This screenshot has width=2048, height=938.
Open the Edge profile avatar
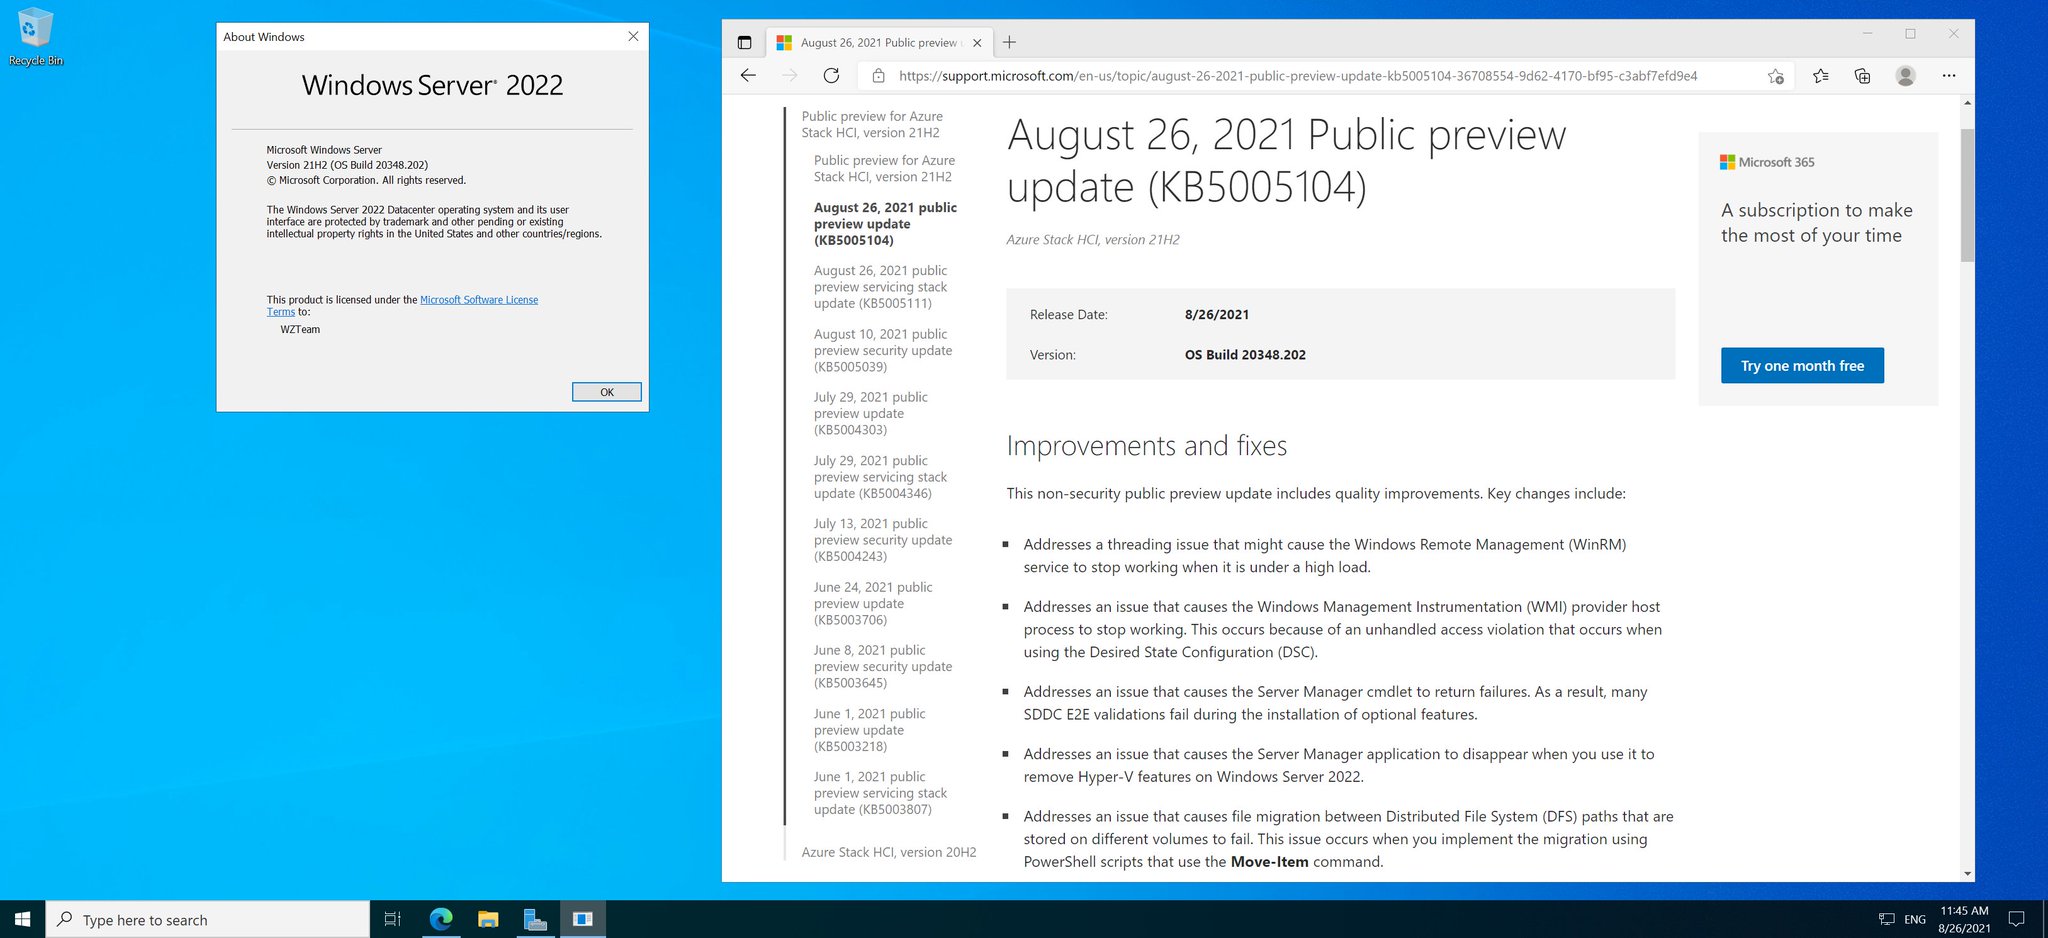coord(1905,75)
